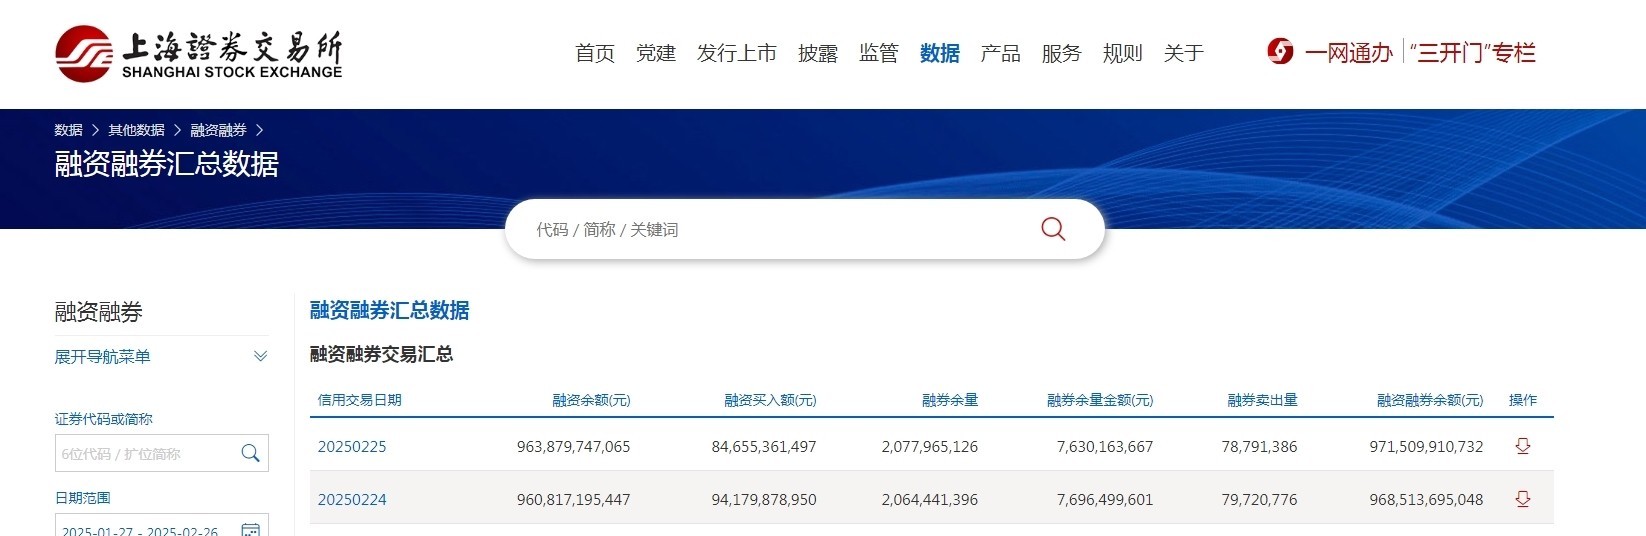Click the 融资融券 breadcrumb link
1646x536 pixels.
(218, 130)
